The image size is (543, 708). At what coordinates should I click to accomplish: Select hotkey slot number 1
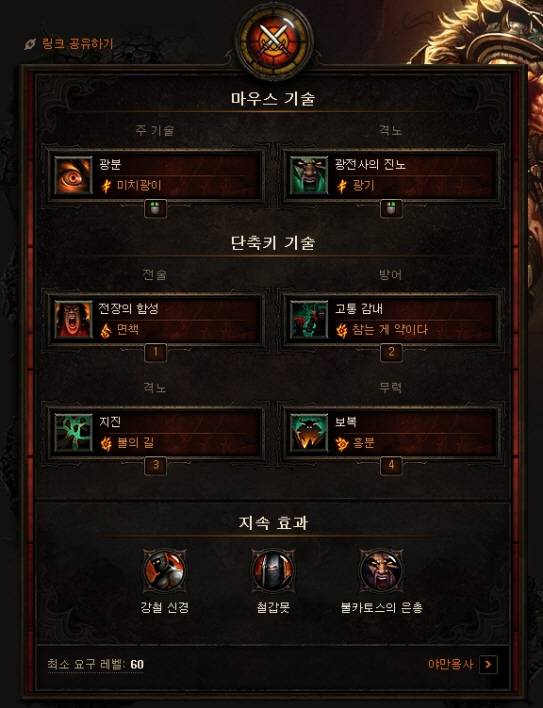point(155,352)
